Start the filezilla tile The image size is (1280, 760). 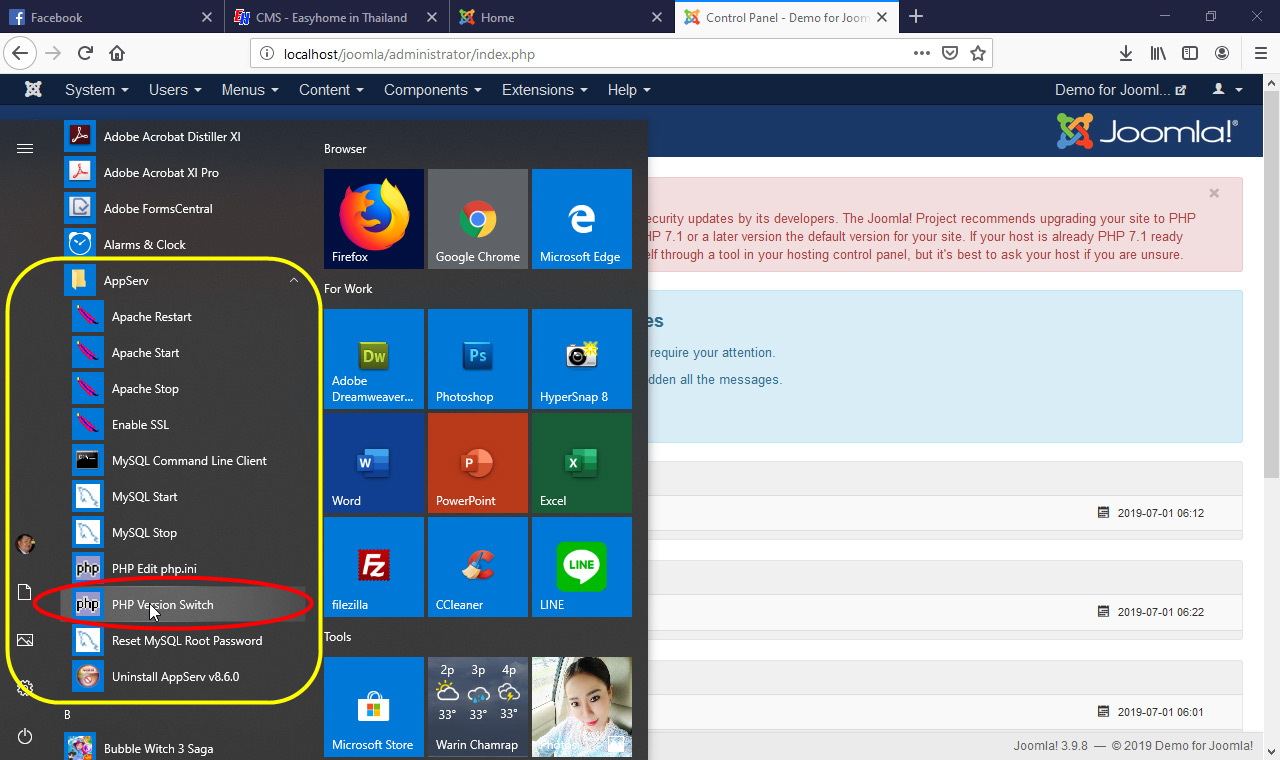pyautogui.click(x=373, y=566)
